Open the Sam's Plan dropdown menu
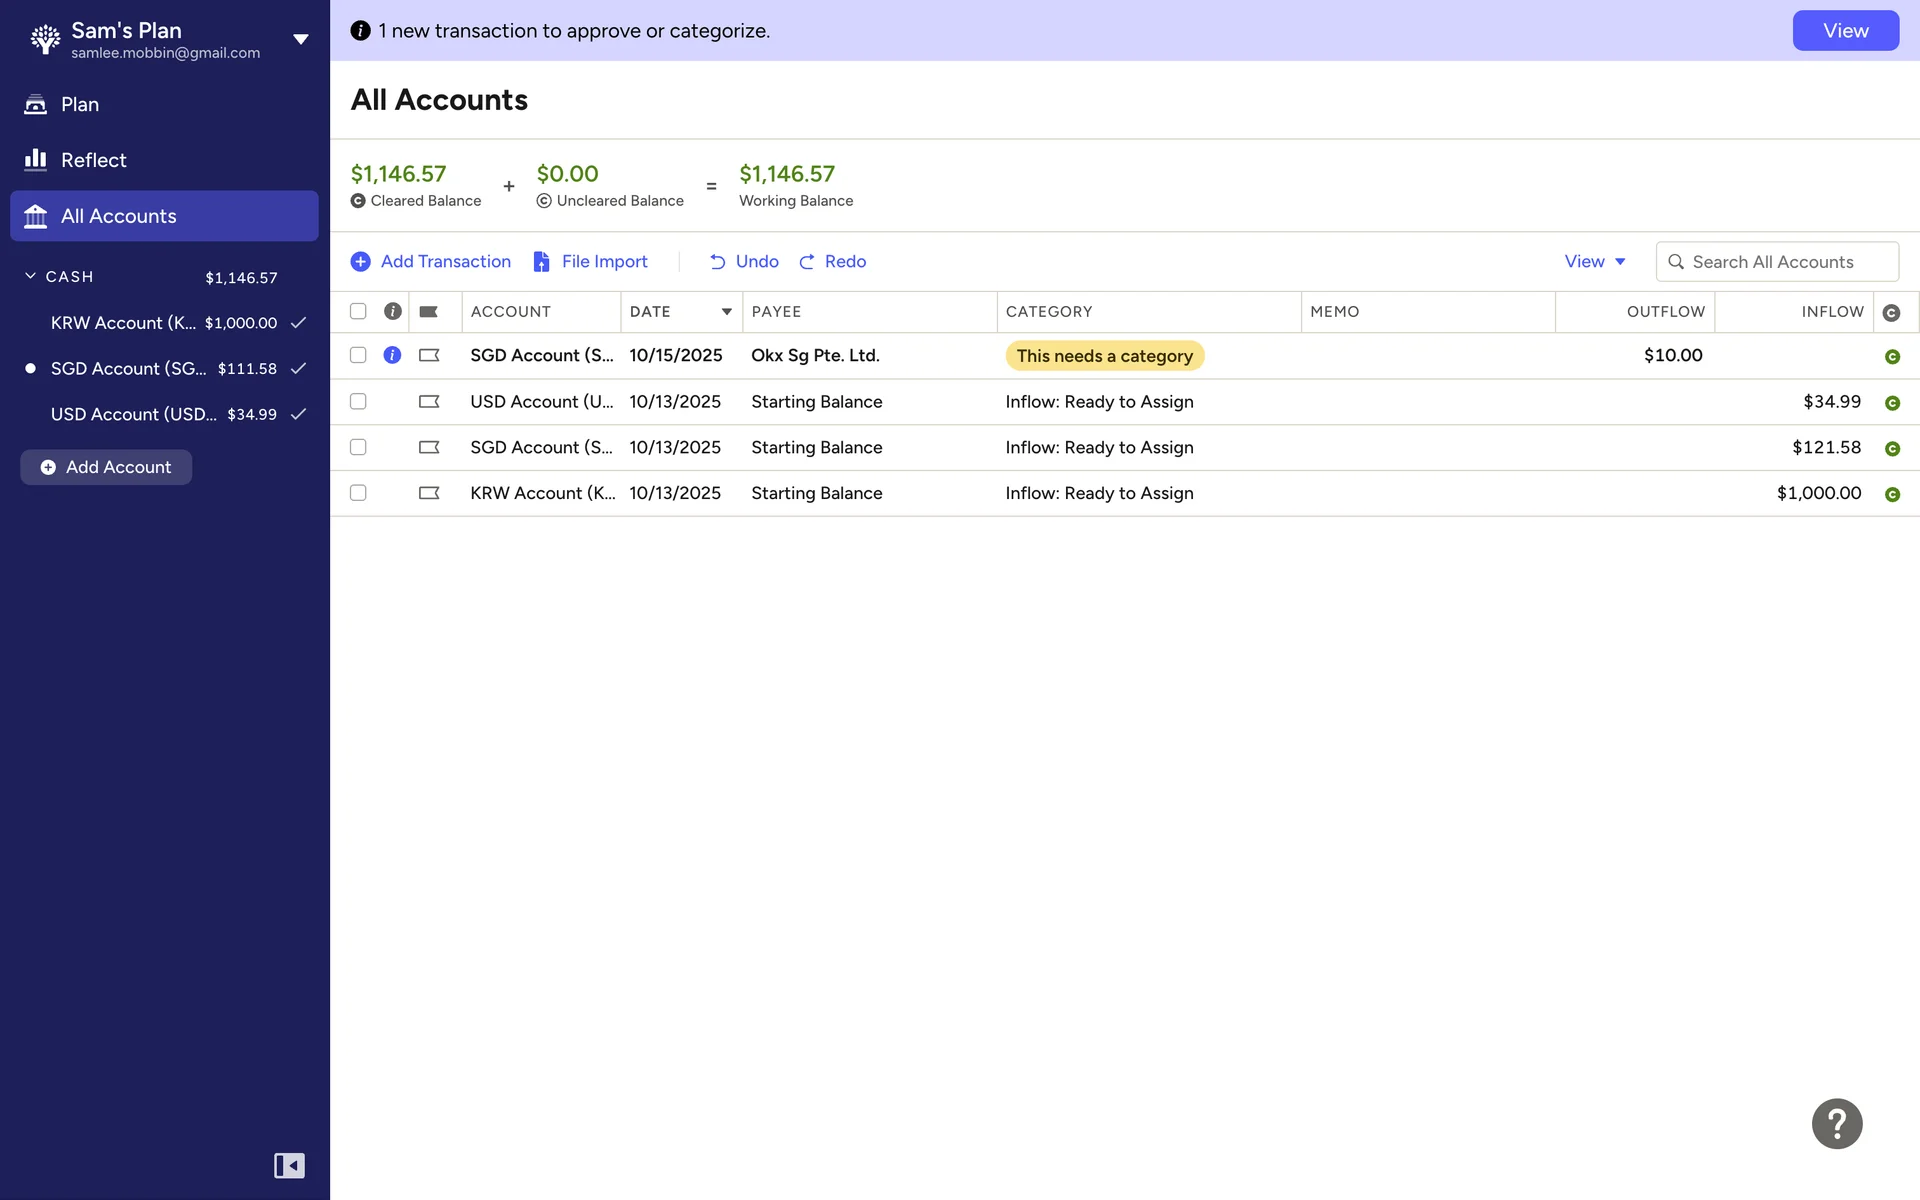Image resolution: width=1920 pixels, height=1200 pixels. point(300,39)
